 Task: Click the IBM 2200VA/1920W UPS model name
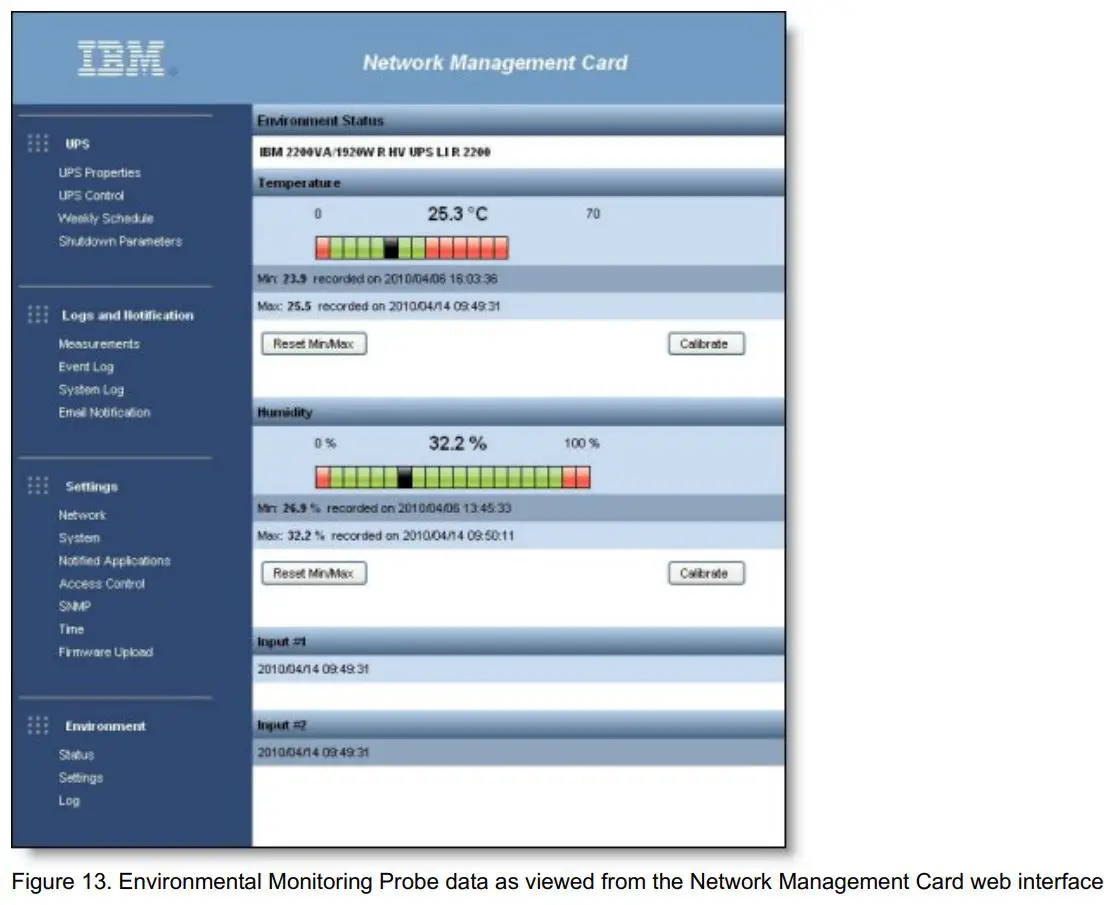coord(375,152)
